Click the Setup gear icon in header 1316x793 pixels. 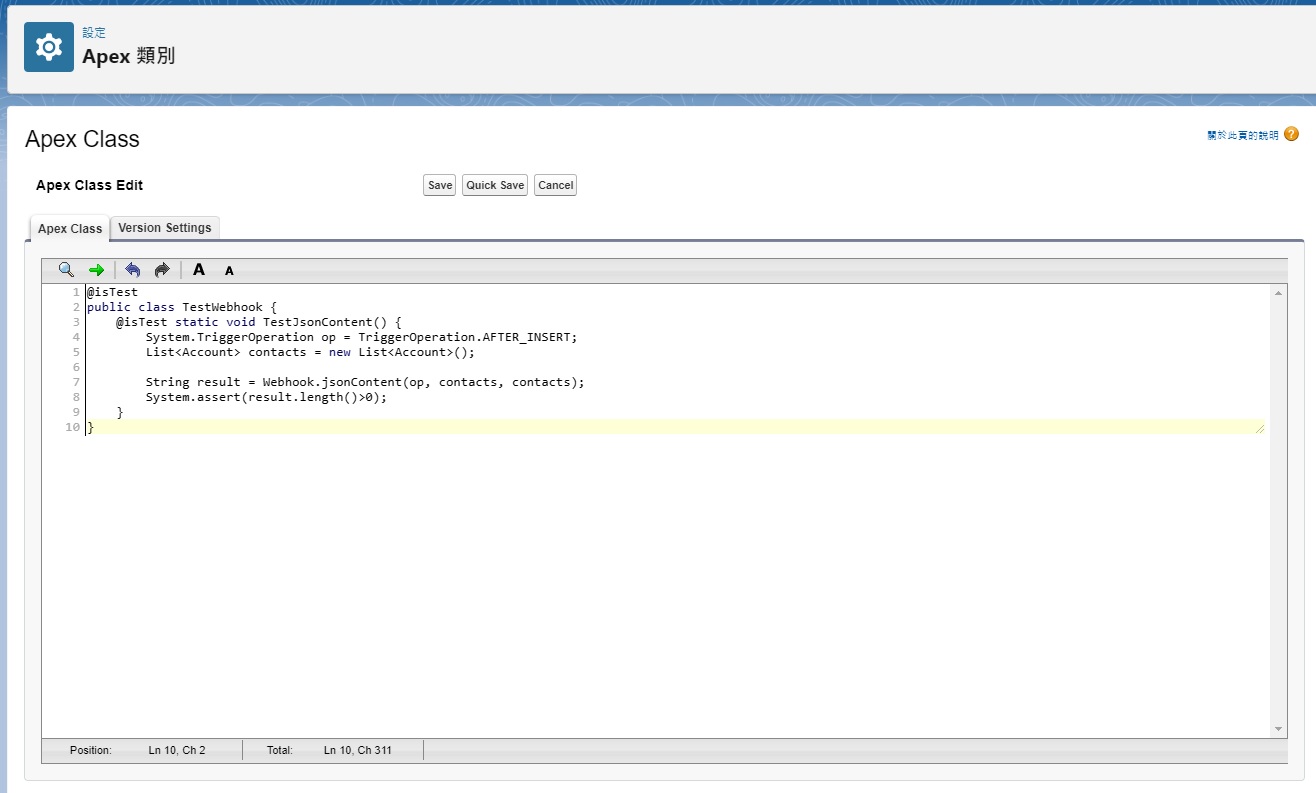(x=48, y=47)
